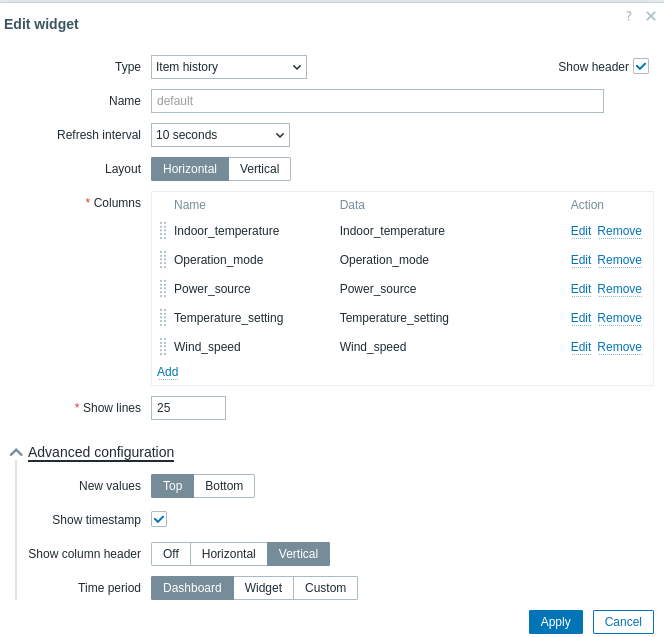
Task: Click drag handle for Indoor_temperature column
Action: pyautogui.click(x=163, y=231)
